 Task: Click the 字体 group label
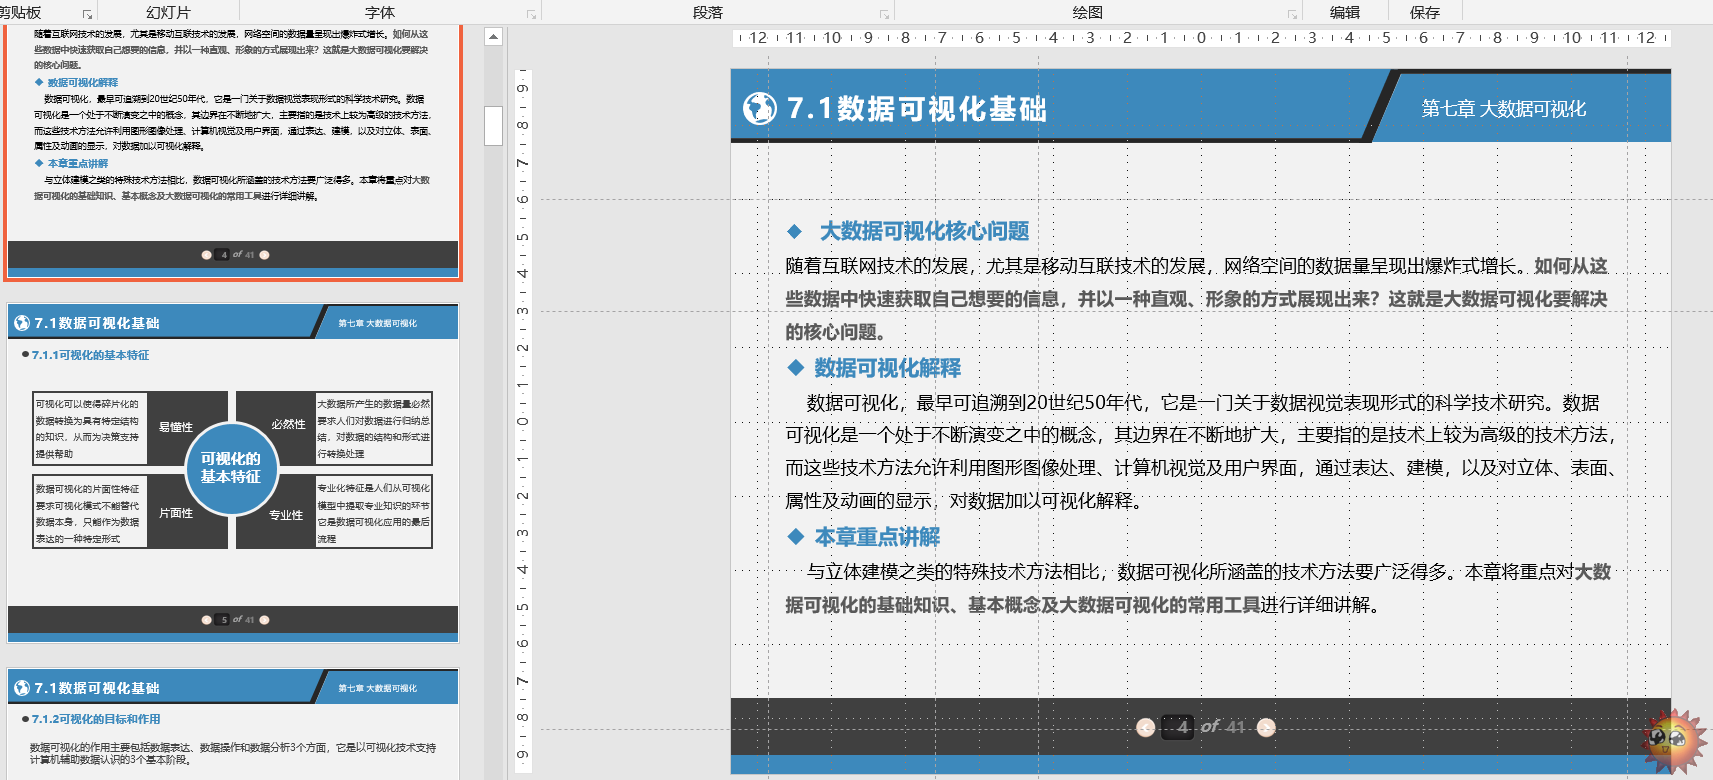(380, 12)
